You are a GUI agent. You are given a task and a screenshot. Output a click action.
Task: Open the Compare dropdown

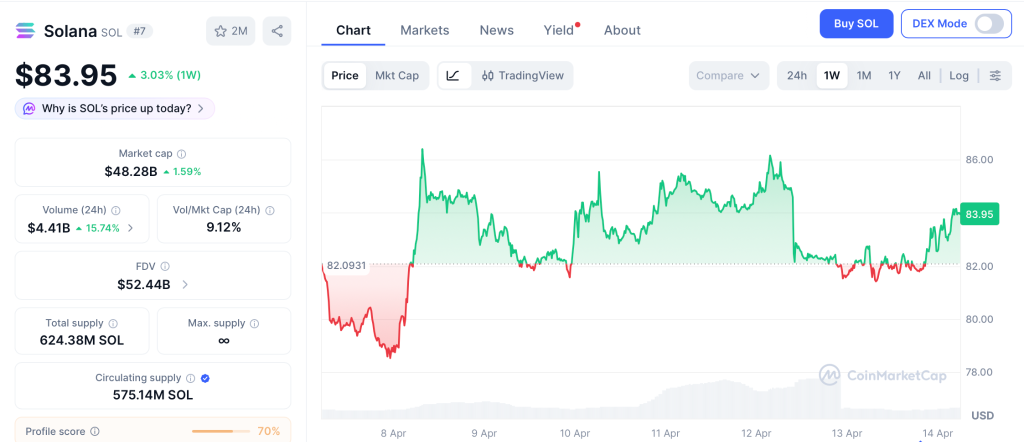coord(729,76)
